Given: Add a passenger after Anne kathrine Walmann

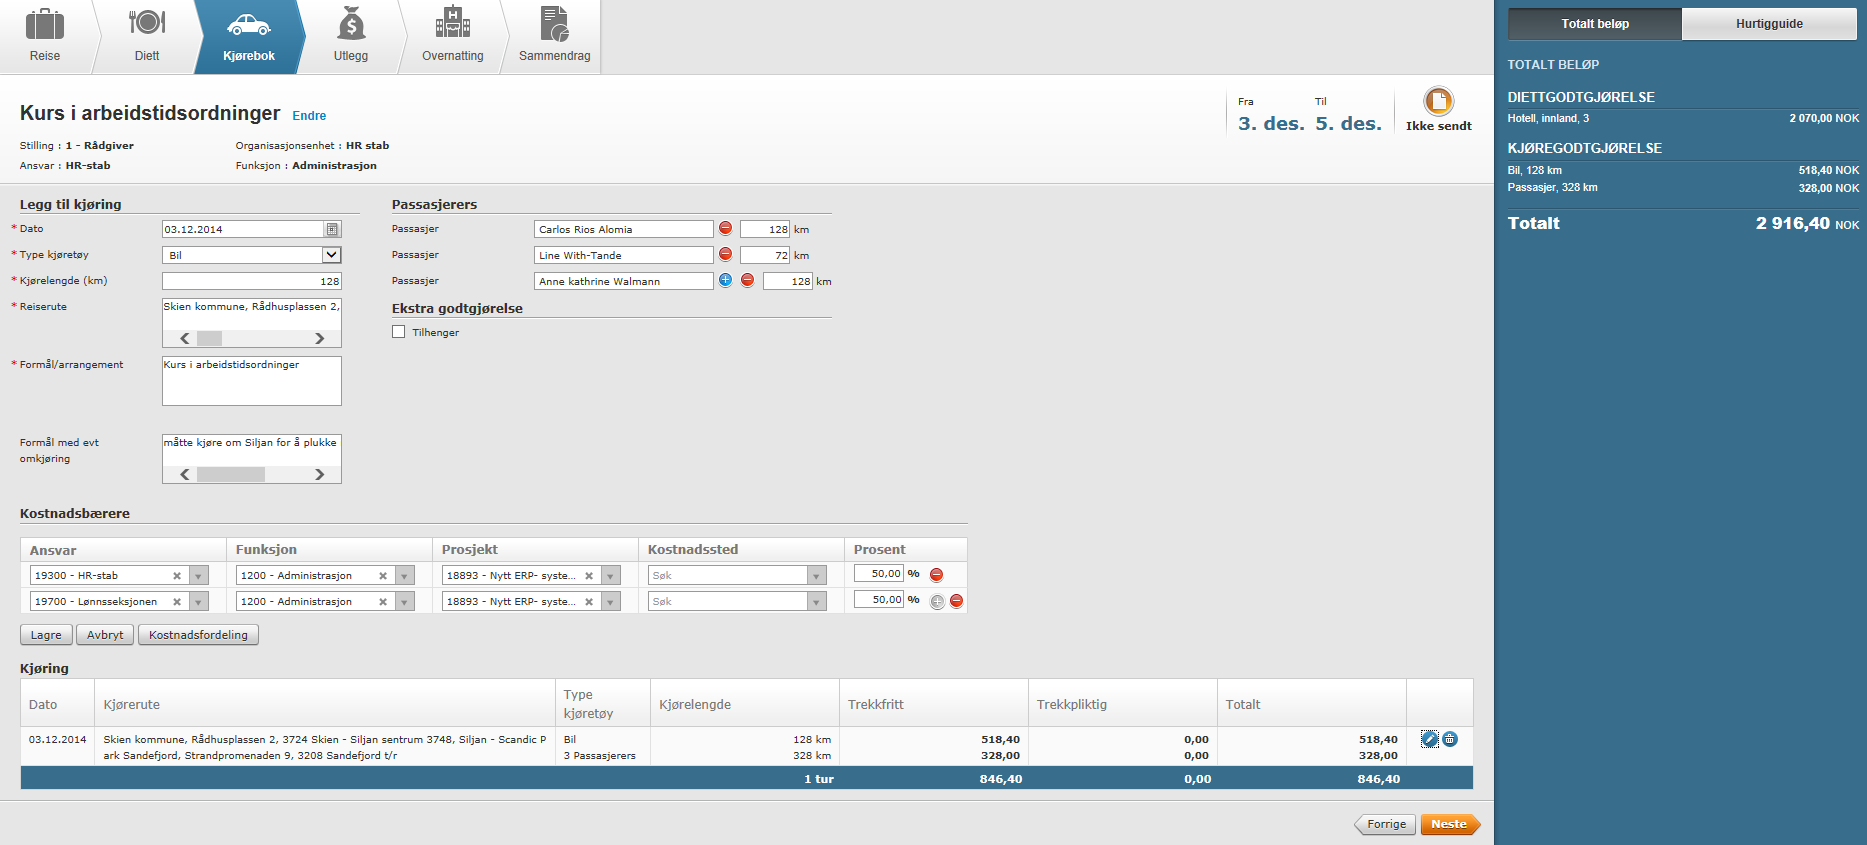Looking at the screenshot, I should (726, 280).
